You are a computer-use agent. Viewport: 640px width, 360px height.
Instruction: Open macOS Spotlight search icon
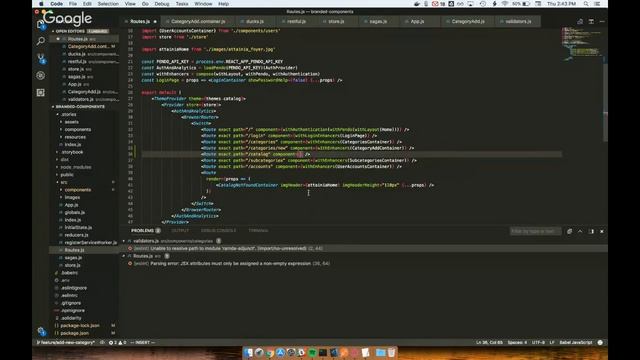[x=586, y=4]
